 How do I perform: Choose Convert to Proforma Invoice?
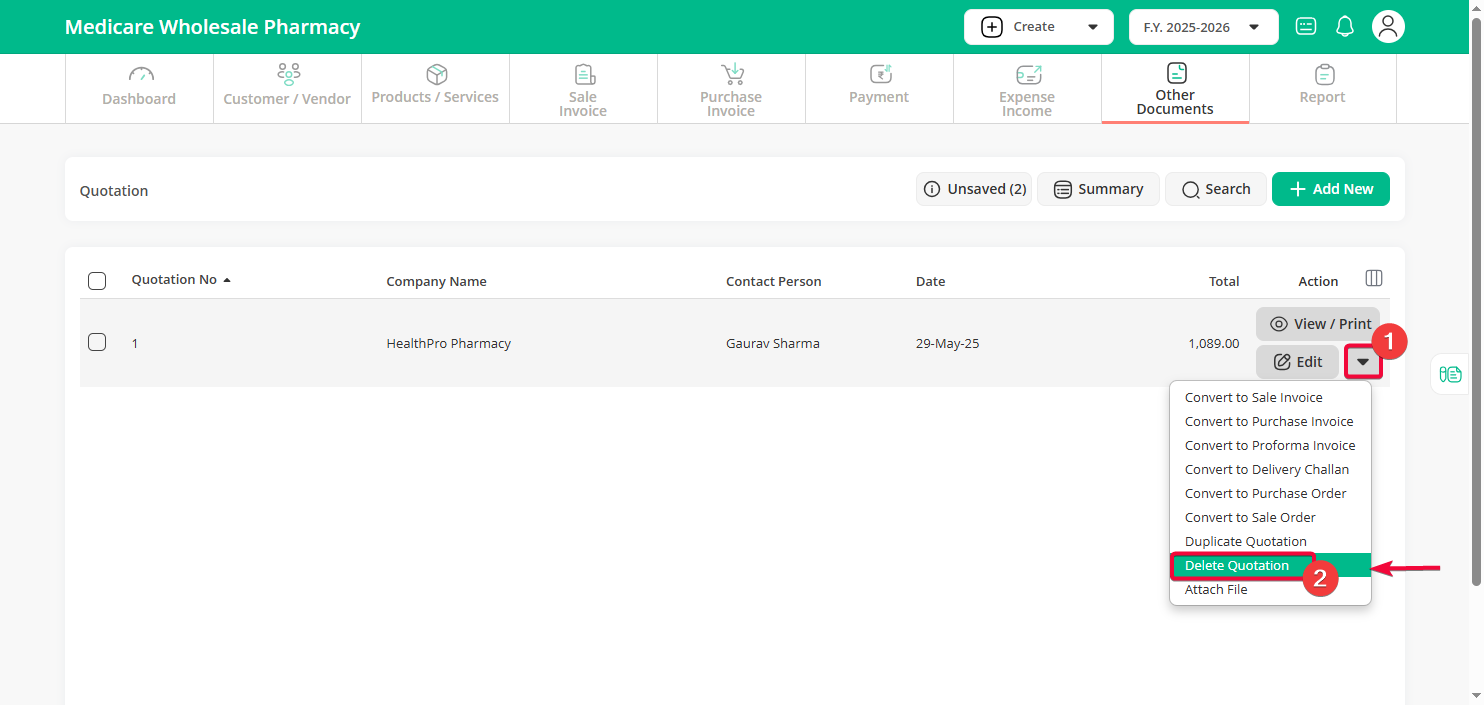(x=1270, y=445)
